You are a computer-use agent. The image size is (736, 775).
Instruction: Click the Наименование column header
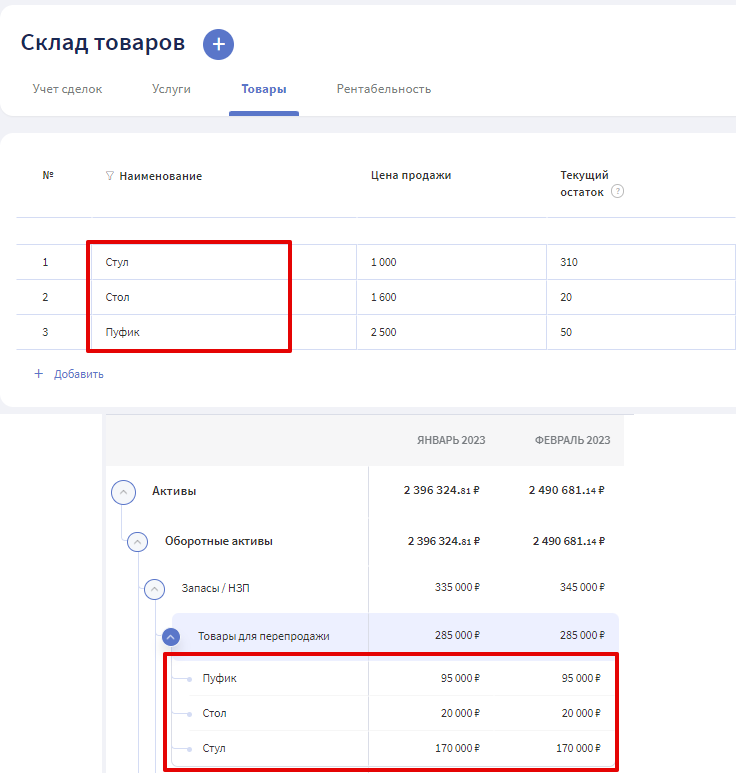(x=161, y=176)
